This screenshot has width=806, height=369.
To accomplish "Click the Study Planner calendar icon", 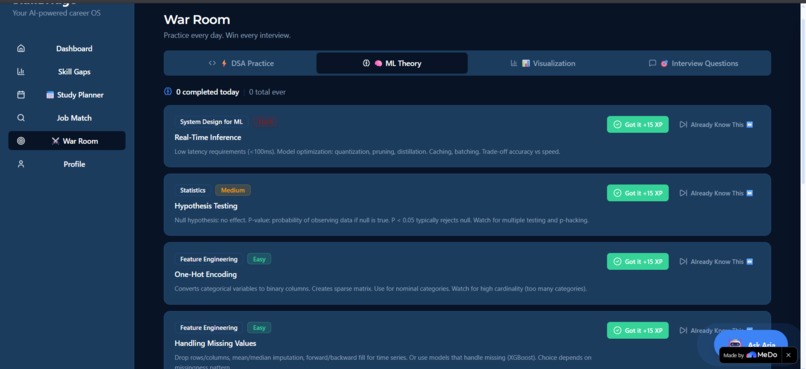I will coord(21,95).
